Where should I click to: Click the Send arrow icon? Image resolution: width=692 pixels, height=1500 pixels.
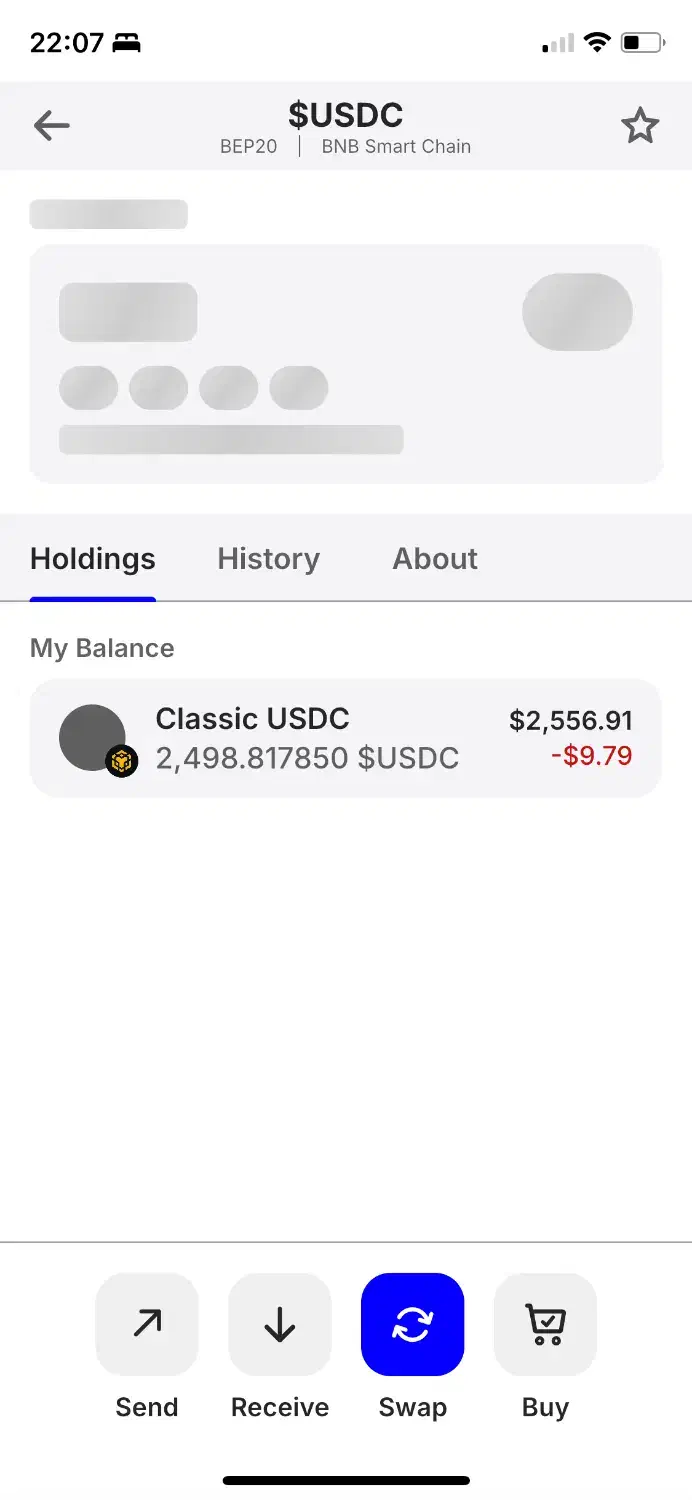point(147,1324)
